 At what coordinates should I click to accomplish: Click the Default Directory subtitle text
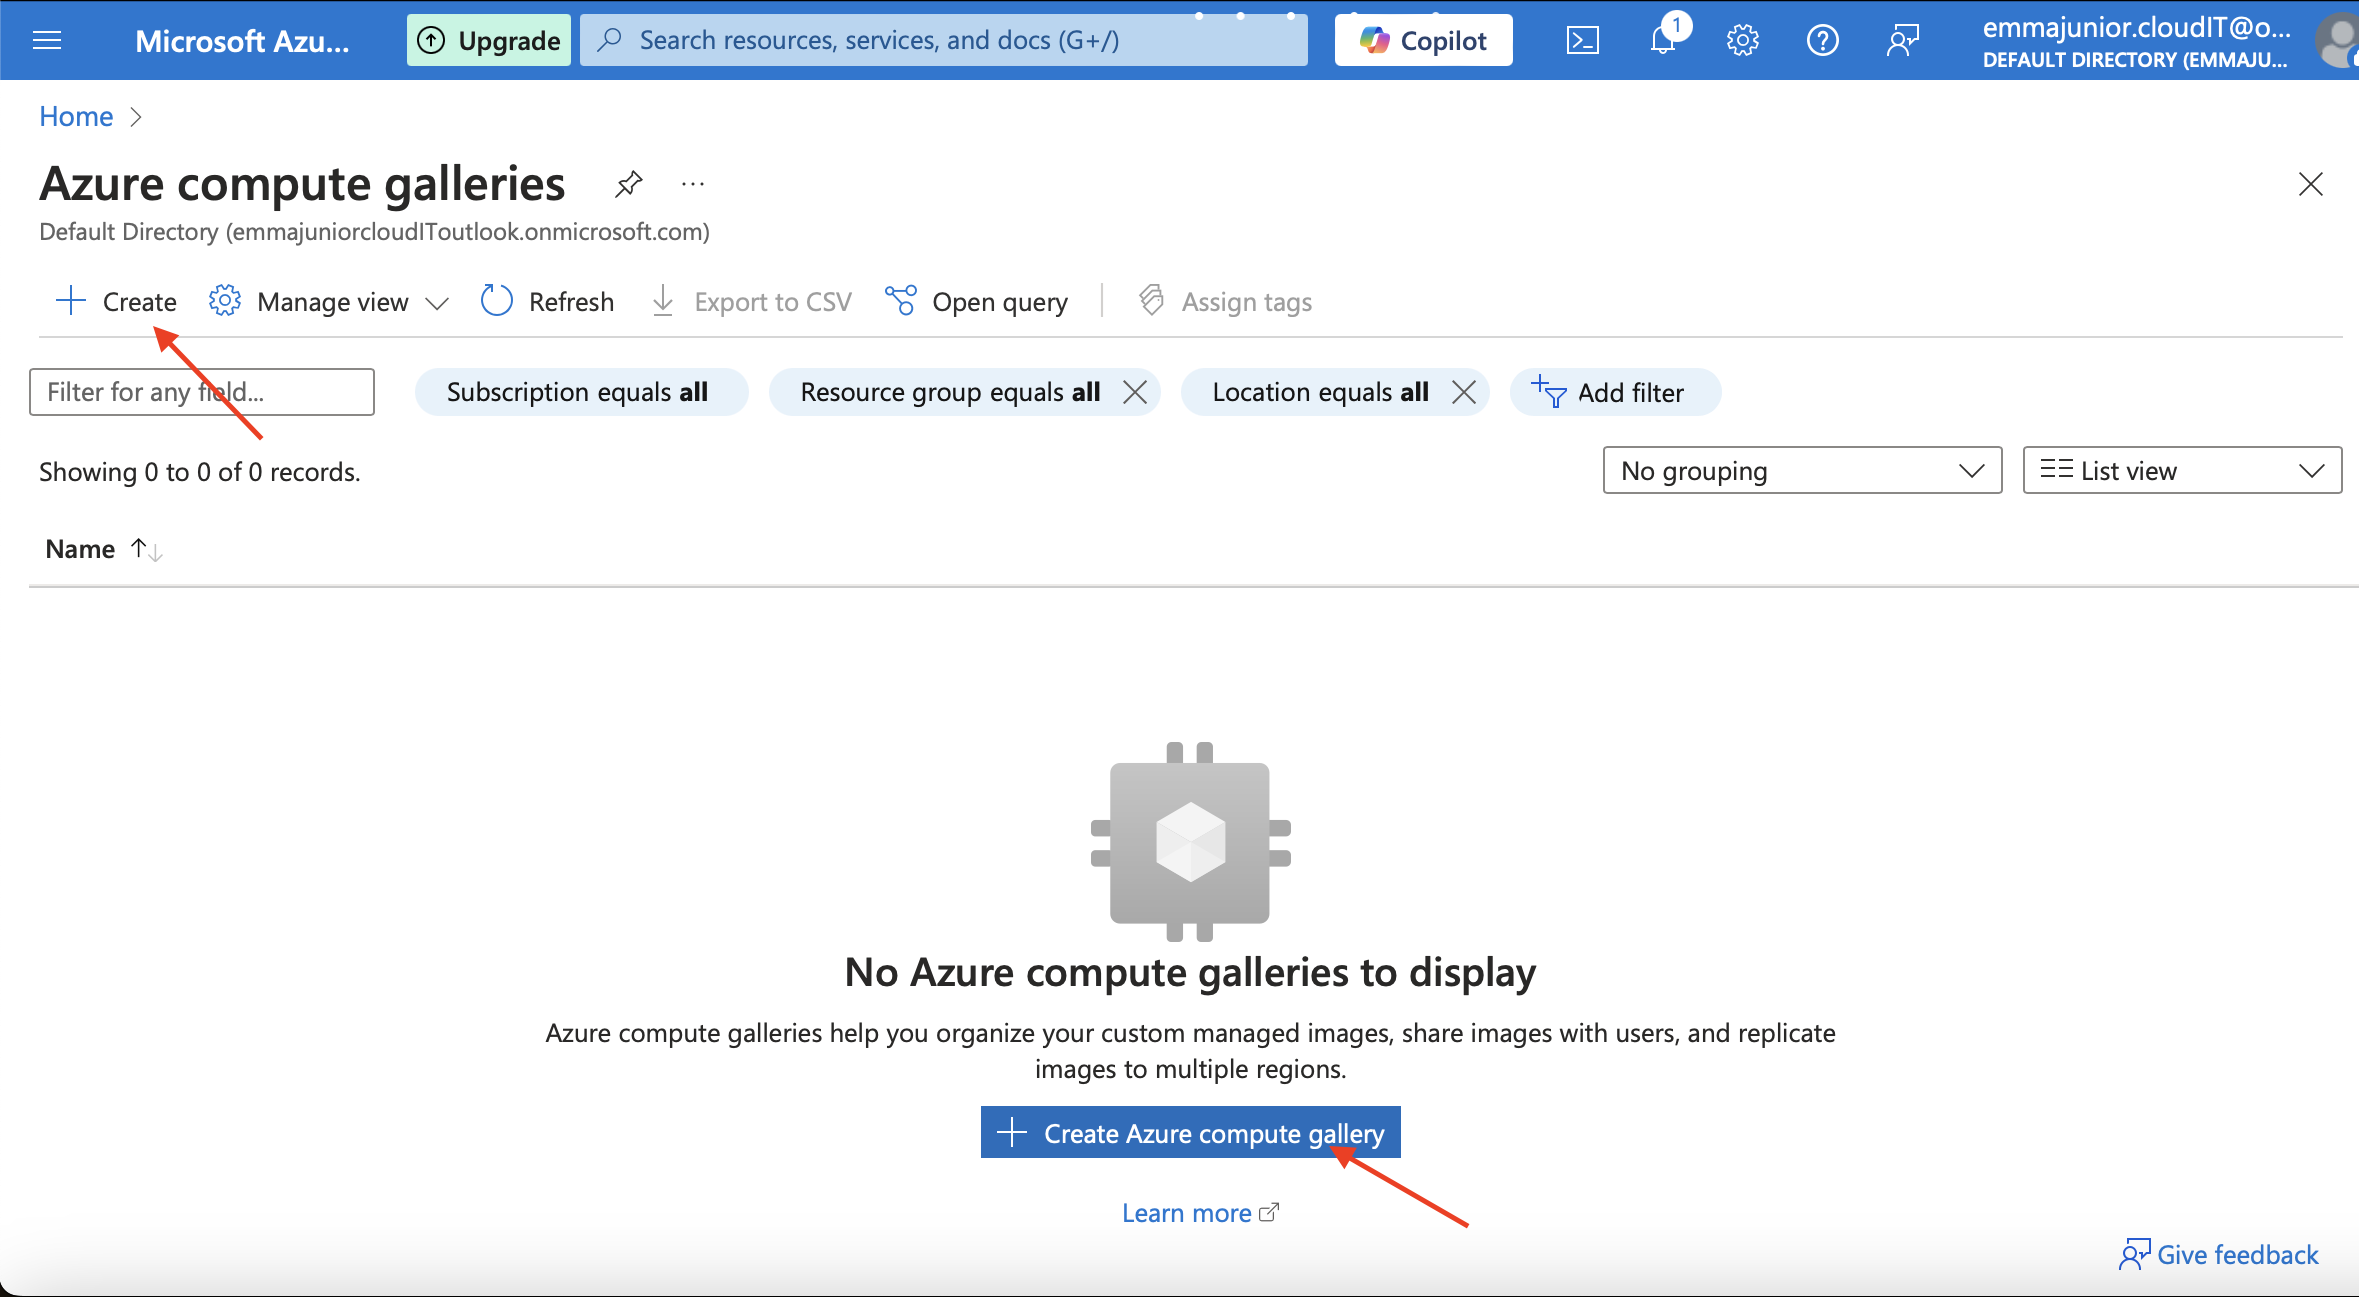click(374, 231)
